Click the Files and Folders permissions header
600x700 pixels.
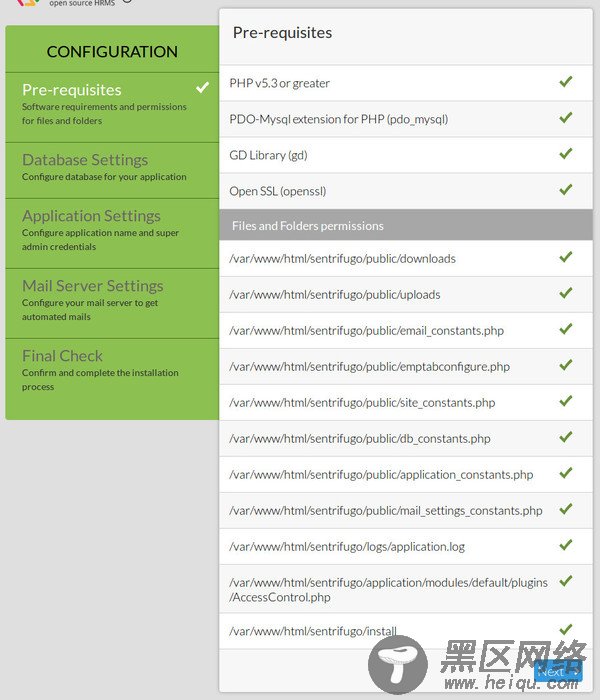tap(406, 225)
